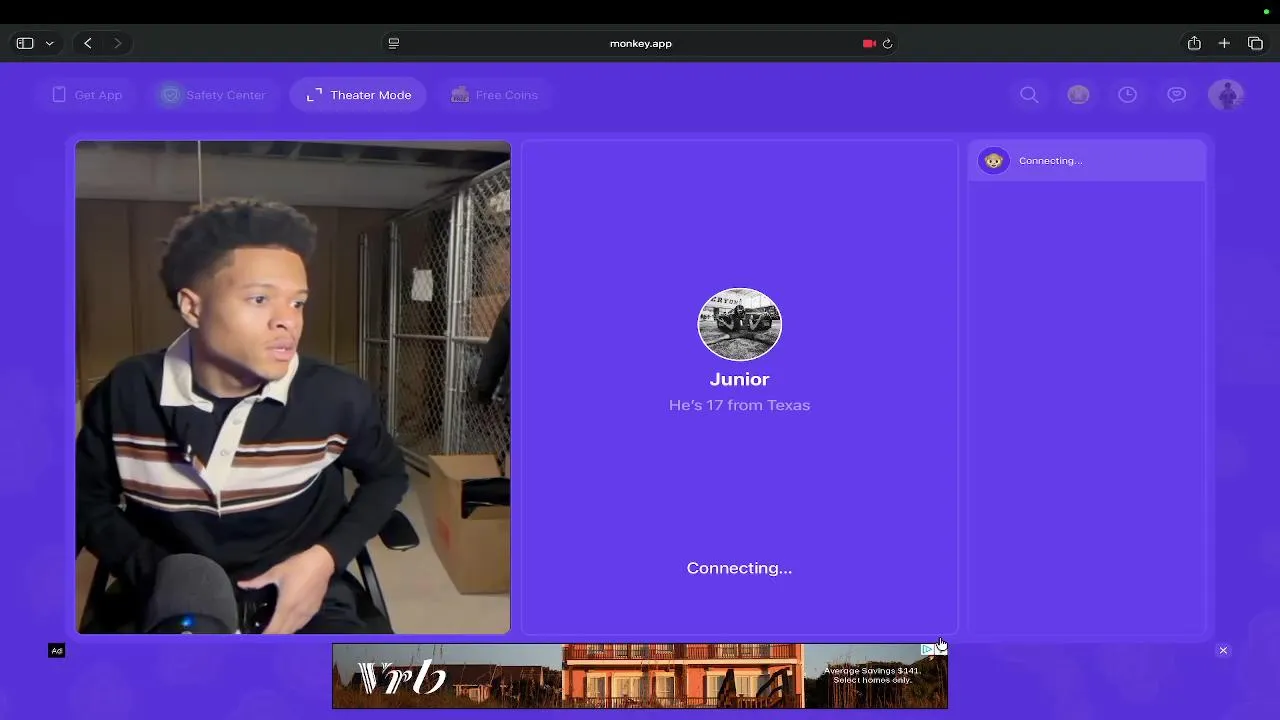Click the text "He's 17 from Texas"
This screenshot has width=1280, height=720.
[739, 405]
